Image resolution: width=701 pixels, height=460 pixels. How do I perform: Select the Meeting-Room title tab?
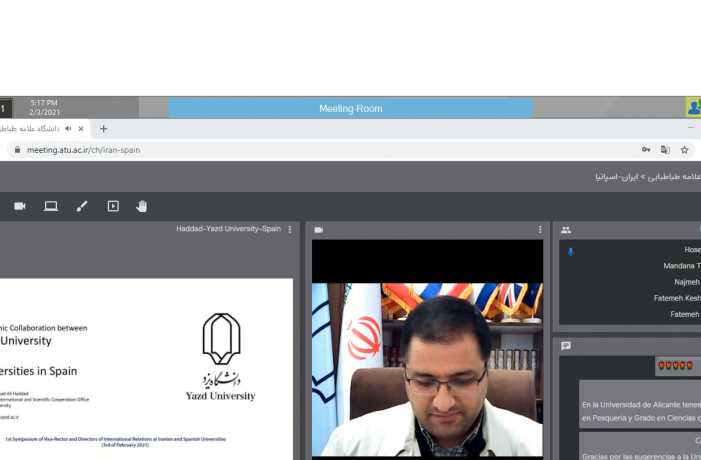(350, 109)
